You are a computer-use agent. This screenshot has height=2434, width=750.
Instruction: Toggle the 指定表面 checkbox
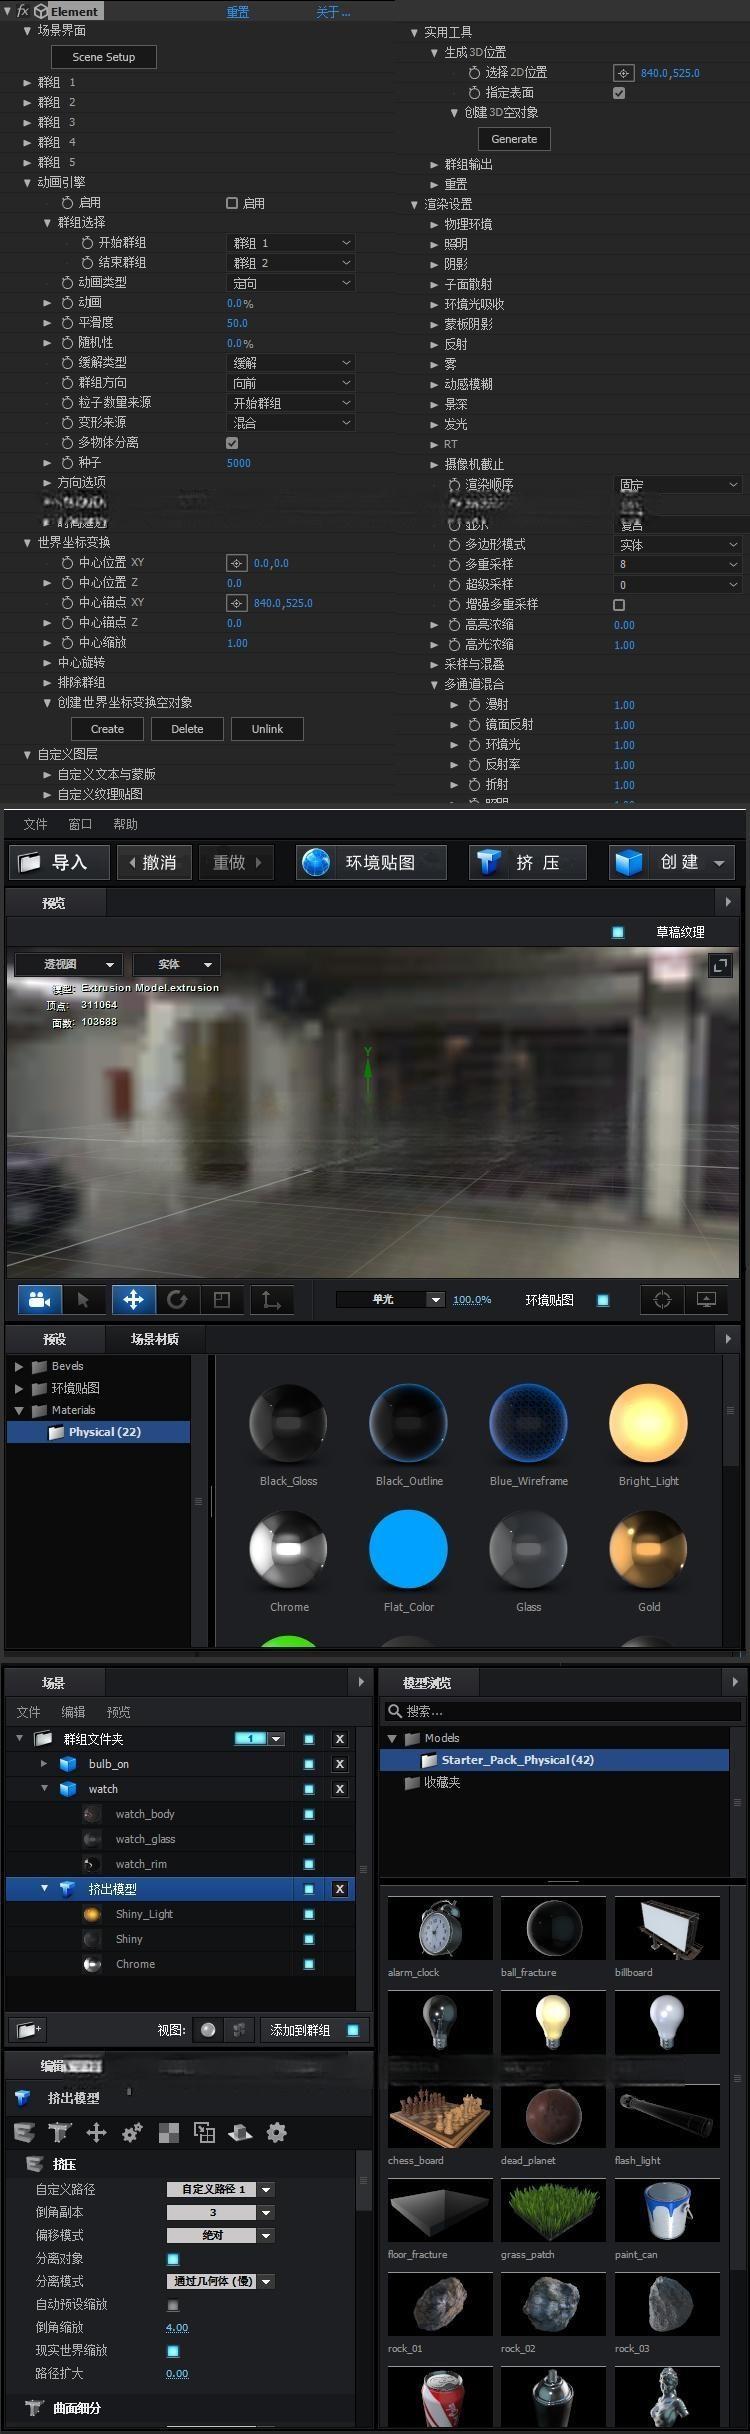619,93
